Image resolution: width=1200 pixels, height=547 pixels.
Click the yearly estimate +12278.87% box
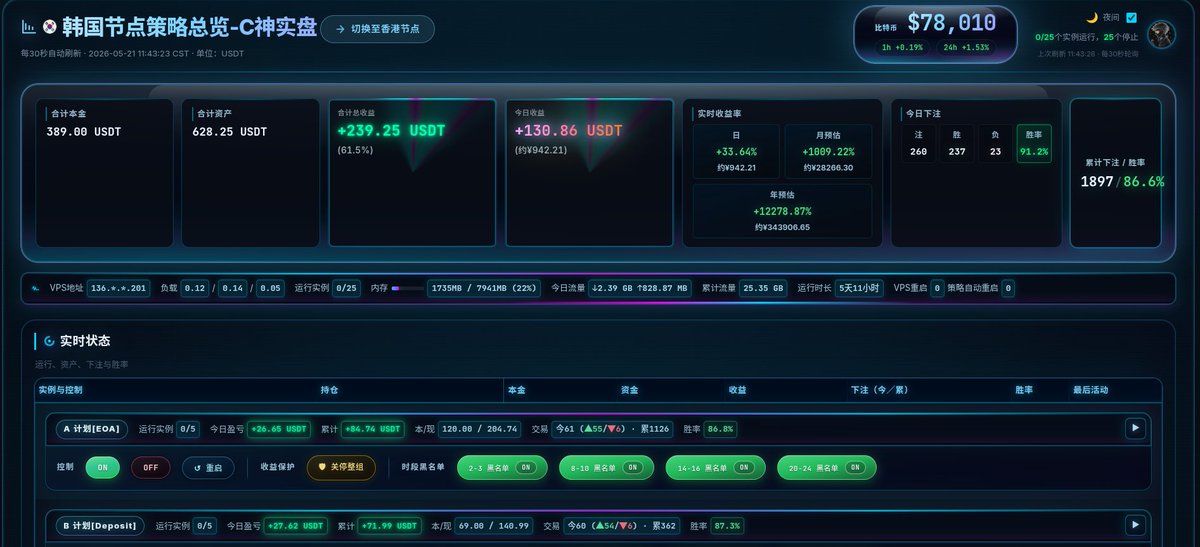click(x=782, y=211)
